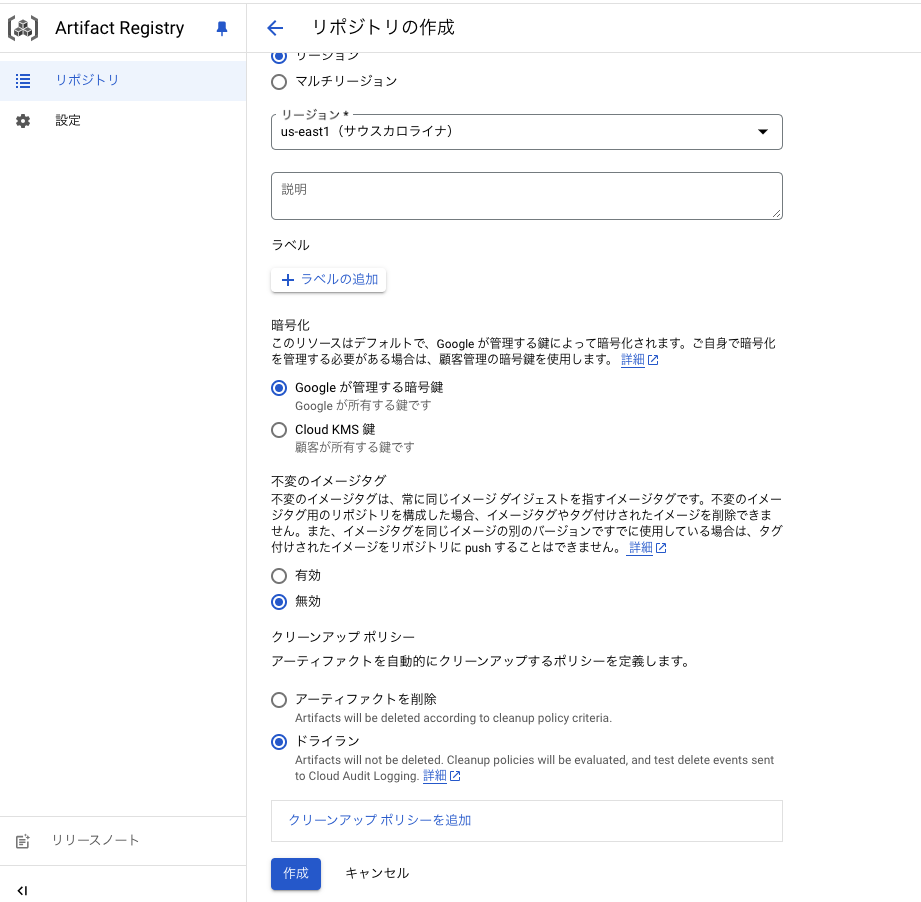The height and width of the screenshot is (902, 921).
Task: Enable 有効 for immutable image tags
Action: pos(279,575)
